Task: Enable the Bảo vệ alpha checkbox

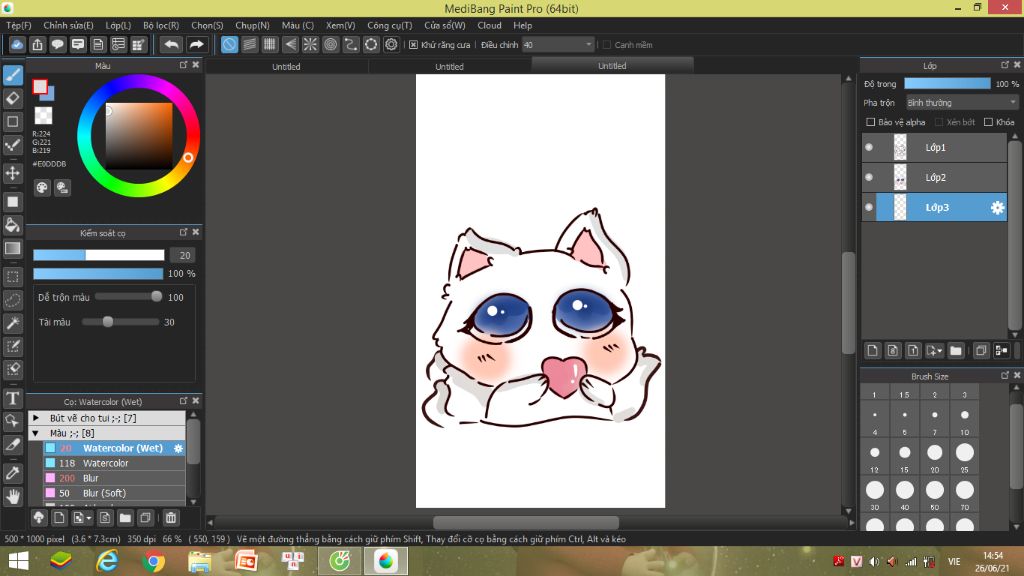Action: (871, 122)
